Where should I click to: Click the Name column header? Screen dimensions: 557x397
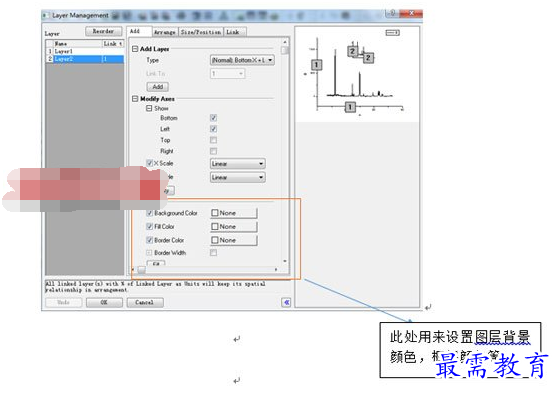77,44
